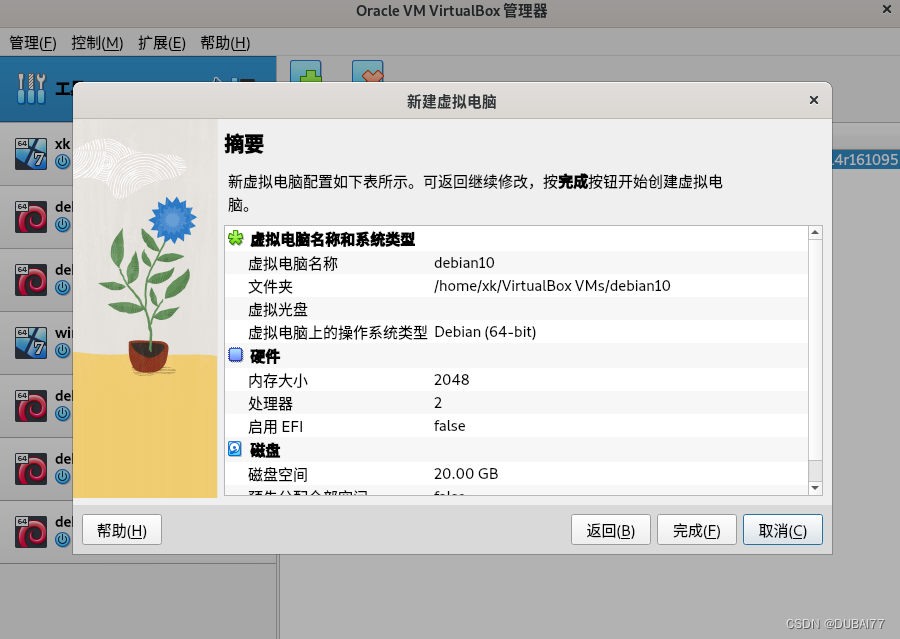This screenshot has width=900, height=639.
Task: Click the Debian (64-bit) value
Action: tap(485, 332)
